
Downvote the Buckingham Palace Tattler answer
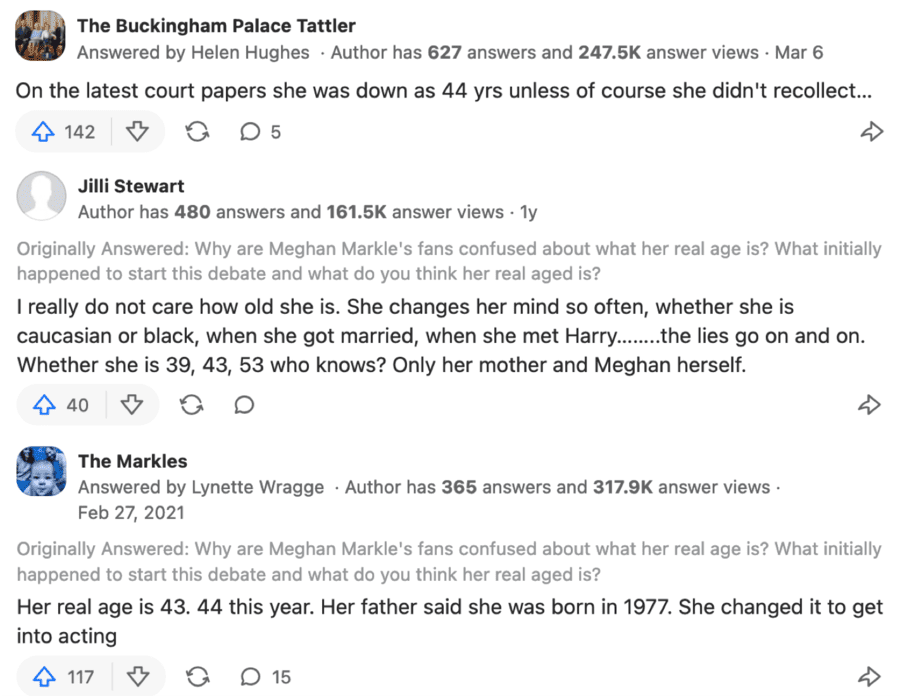pyautogui.click(x=138, y=132)
